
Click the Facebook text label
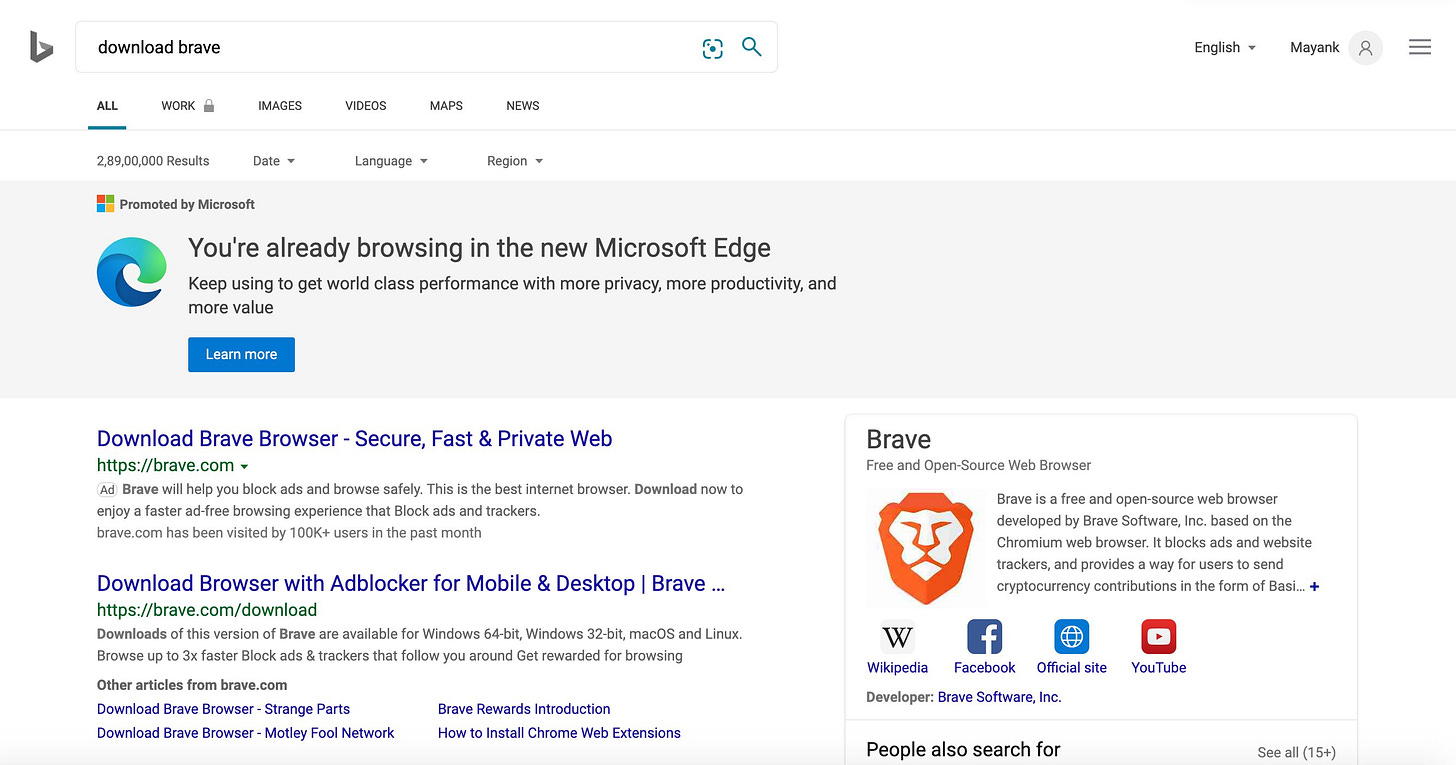984,668
